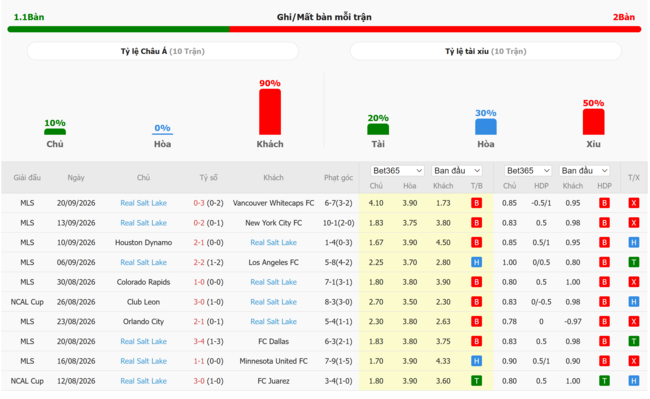Image resolution: width=650 pixels, height=399 pixels.
Task: Open Real Salt Lake link on 13/09/2026 row
Action: pos(143,223)
